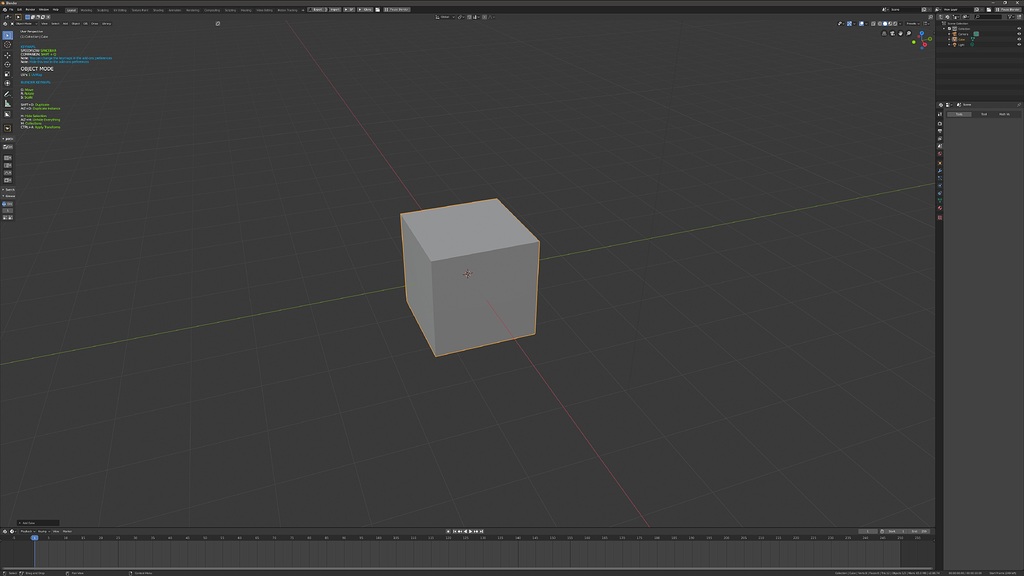Screen dimensions: 1024x576
Task: Switch viewport shading to Wireframe
Action: pyautogui.click(x=880, y=24)
